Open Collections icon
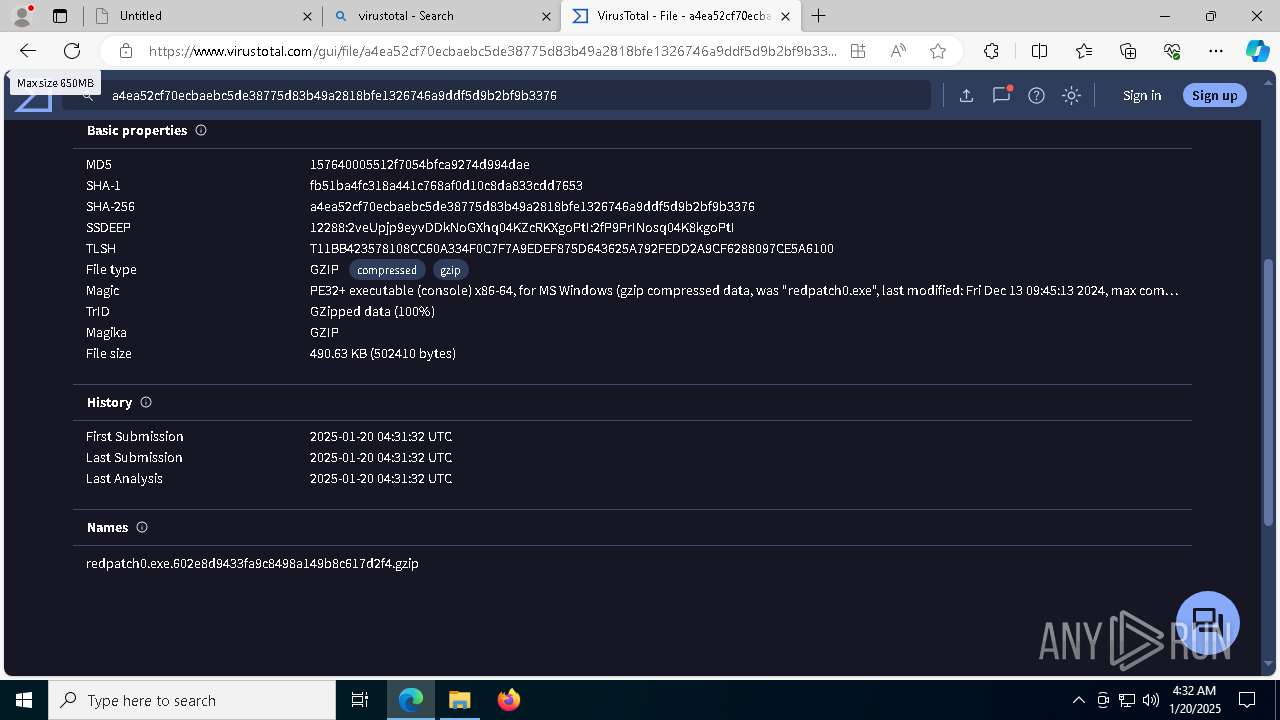Image resolution: width=1280 pixels, height=720 pixels. tap(1128, 51)
